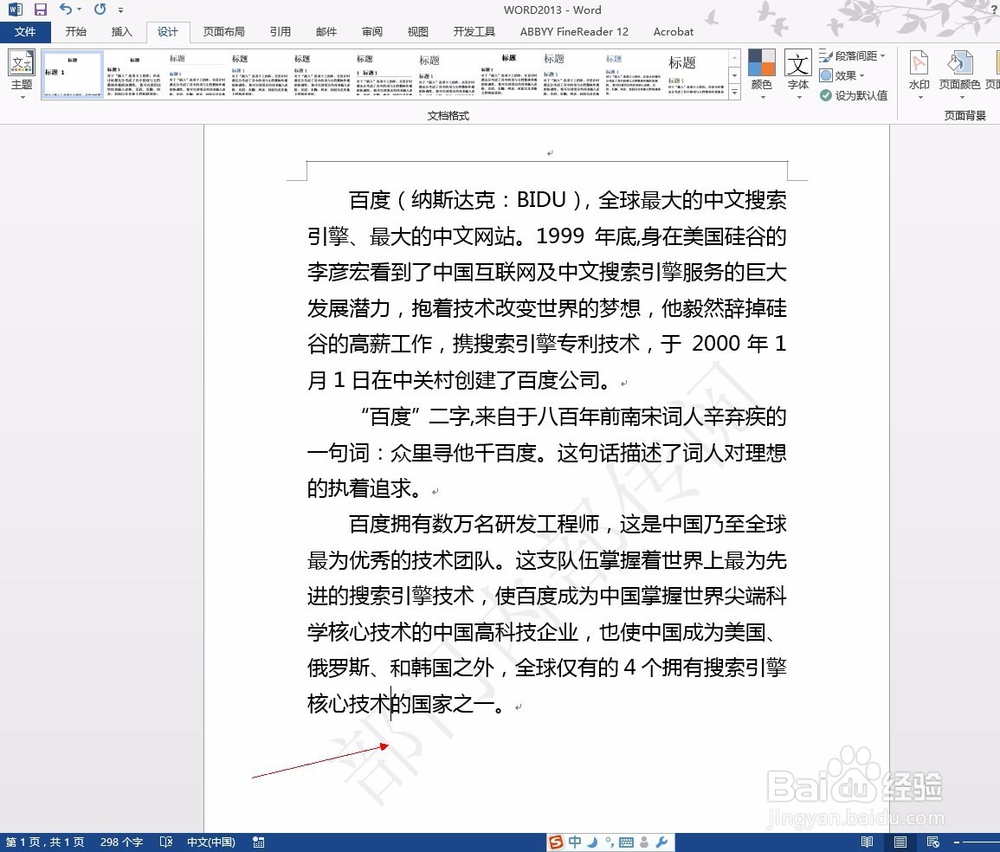The image size is (1000, 852).
Task: Open Customize Quick Access Toolbar dropdown
Action: point(121,10)
